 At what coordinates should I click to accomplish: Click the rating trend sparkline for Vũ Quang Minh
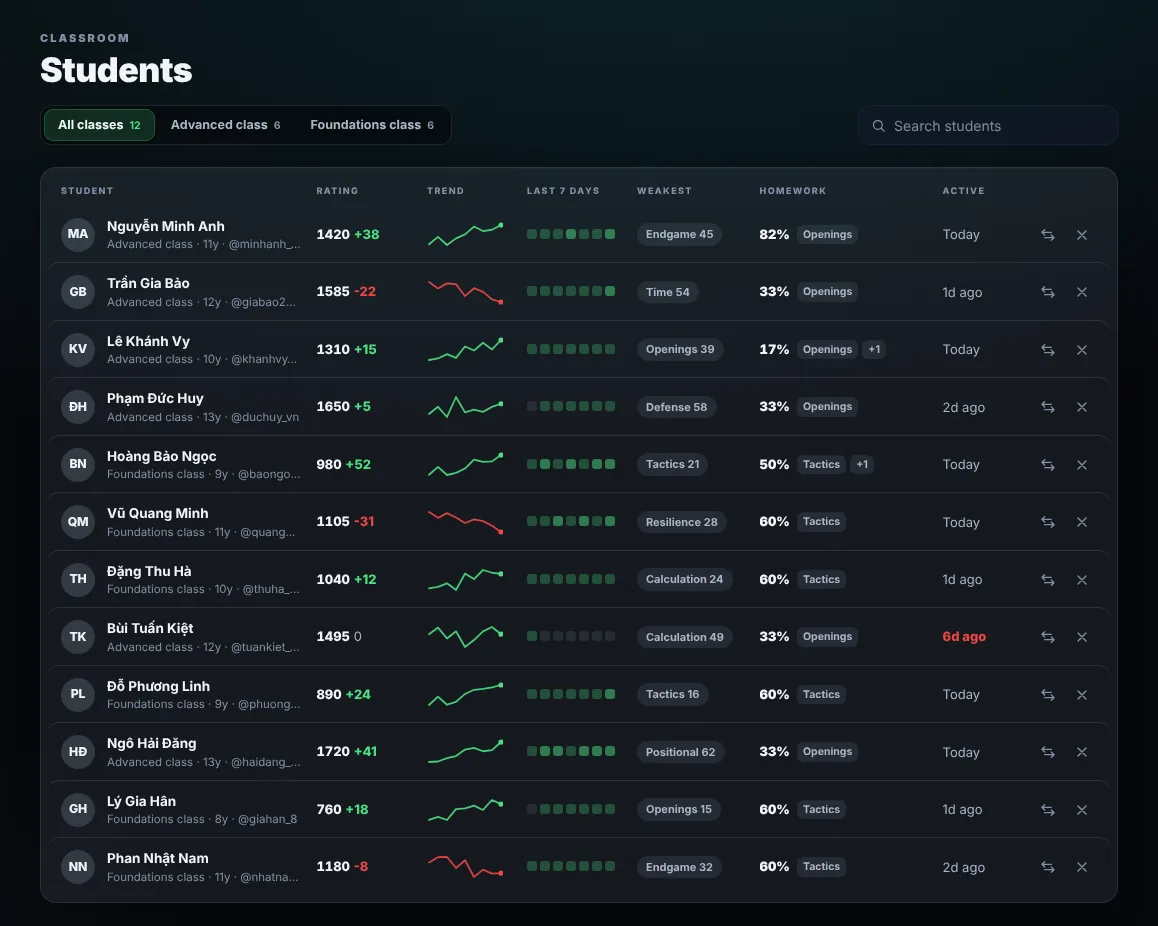point(465,521)
